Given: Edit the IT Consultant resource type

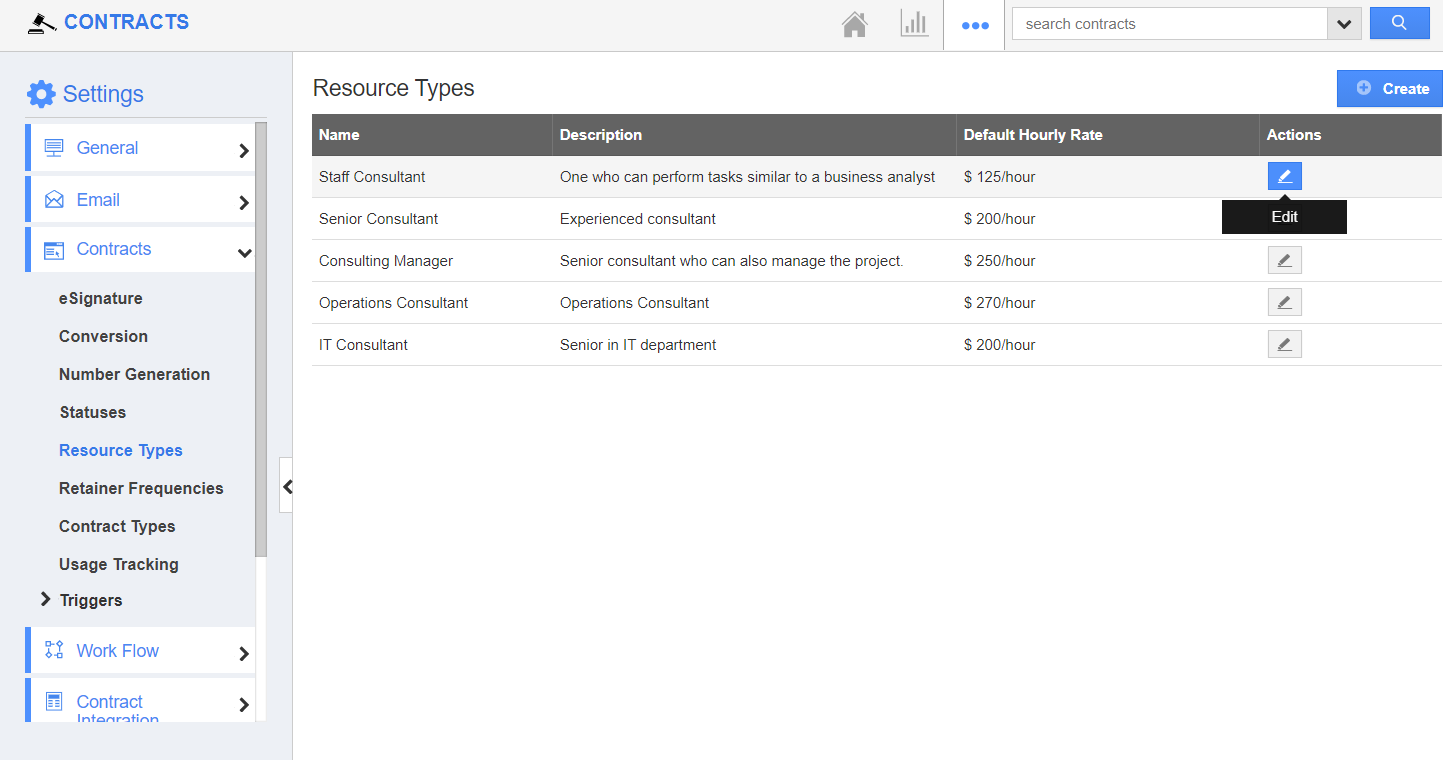Looking at the screenshot, I should (1284, 345).
